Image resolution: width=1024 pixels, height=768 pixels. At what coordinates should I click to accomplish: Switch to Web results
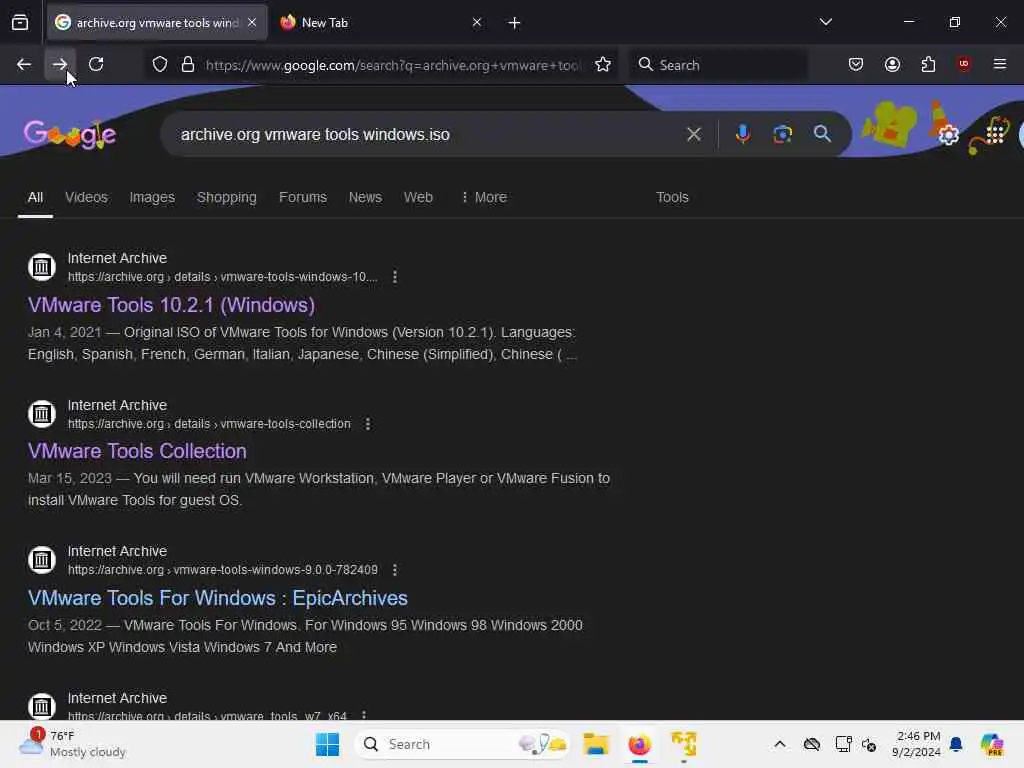click(418, 197)
